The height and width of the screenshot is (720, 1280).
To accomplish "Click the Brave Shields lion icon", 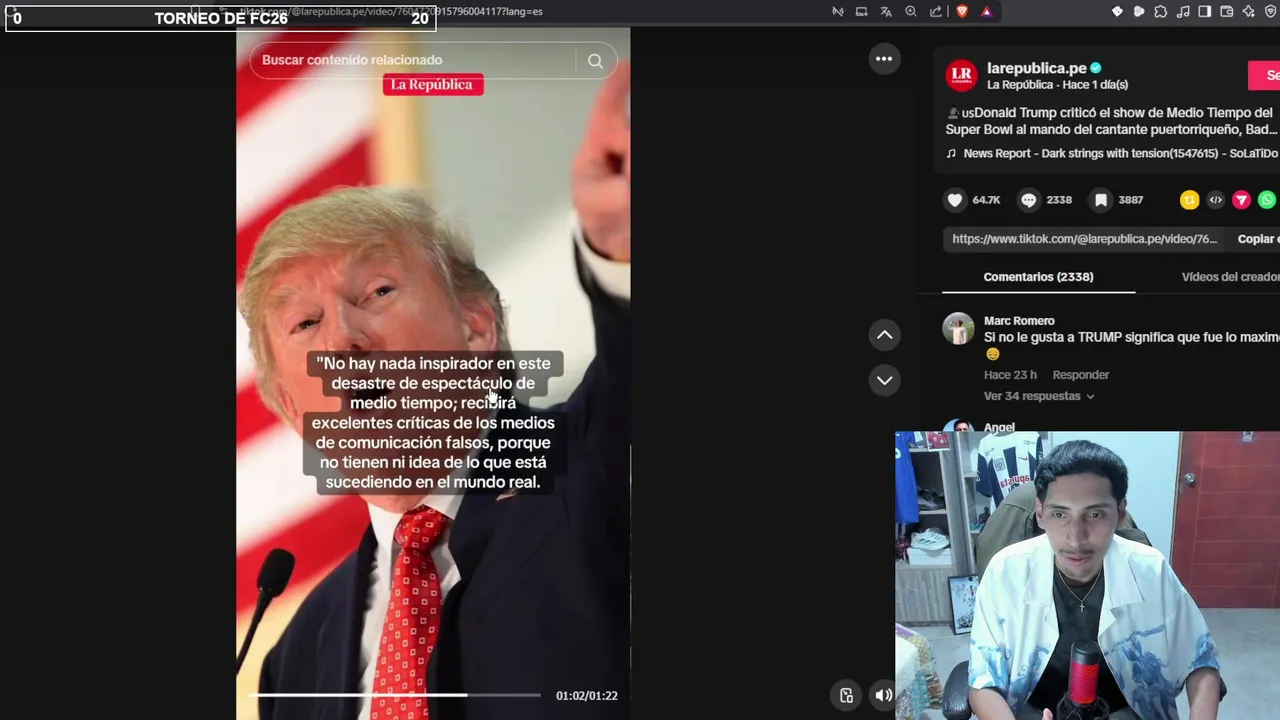I will tap(962, 11).
